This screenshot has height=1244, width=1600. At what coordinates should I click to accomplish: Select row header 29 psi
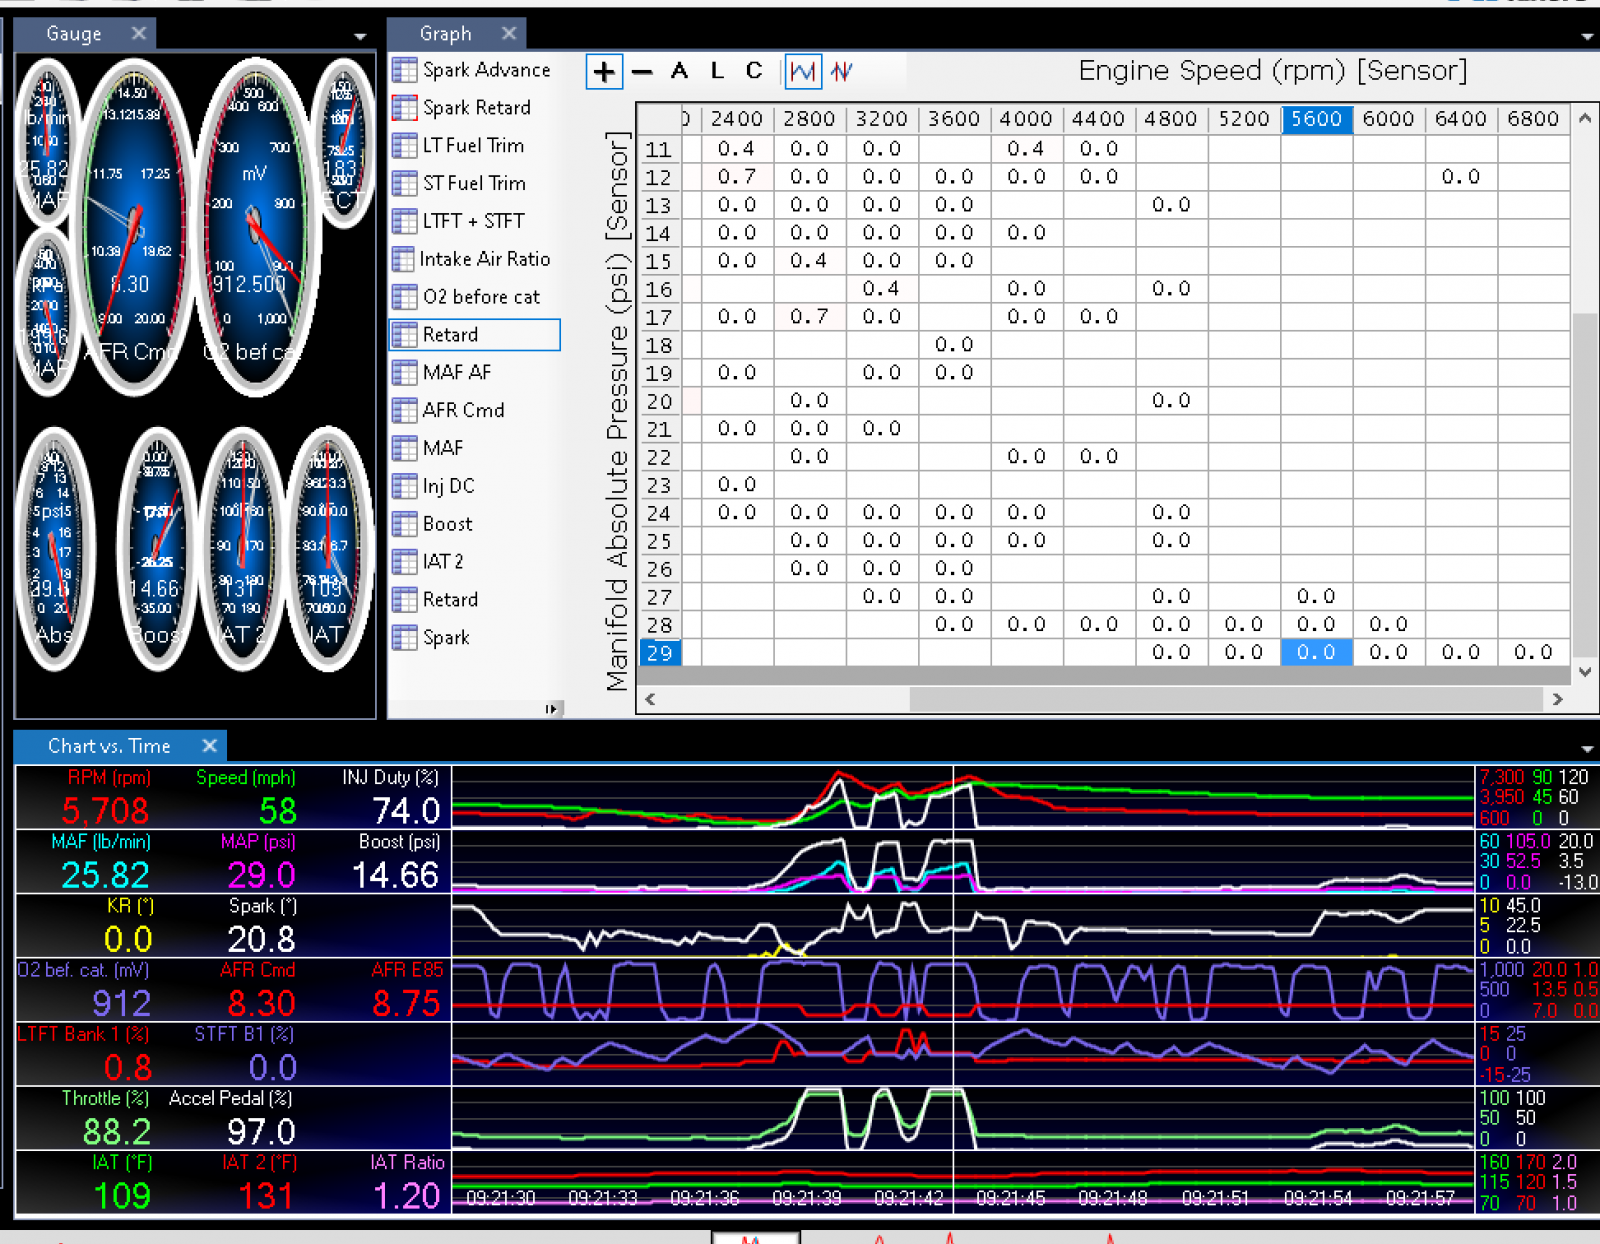[x=659, y=653]
